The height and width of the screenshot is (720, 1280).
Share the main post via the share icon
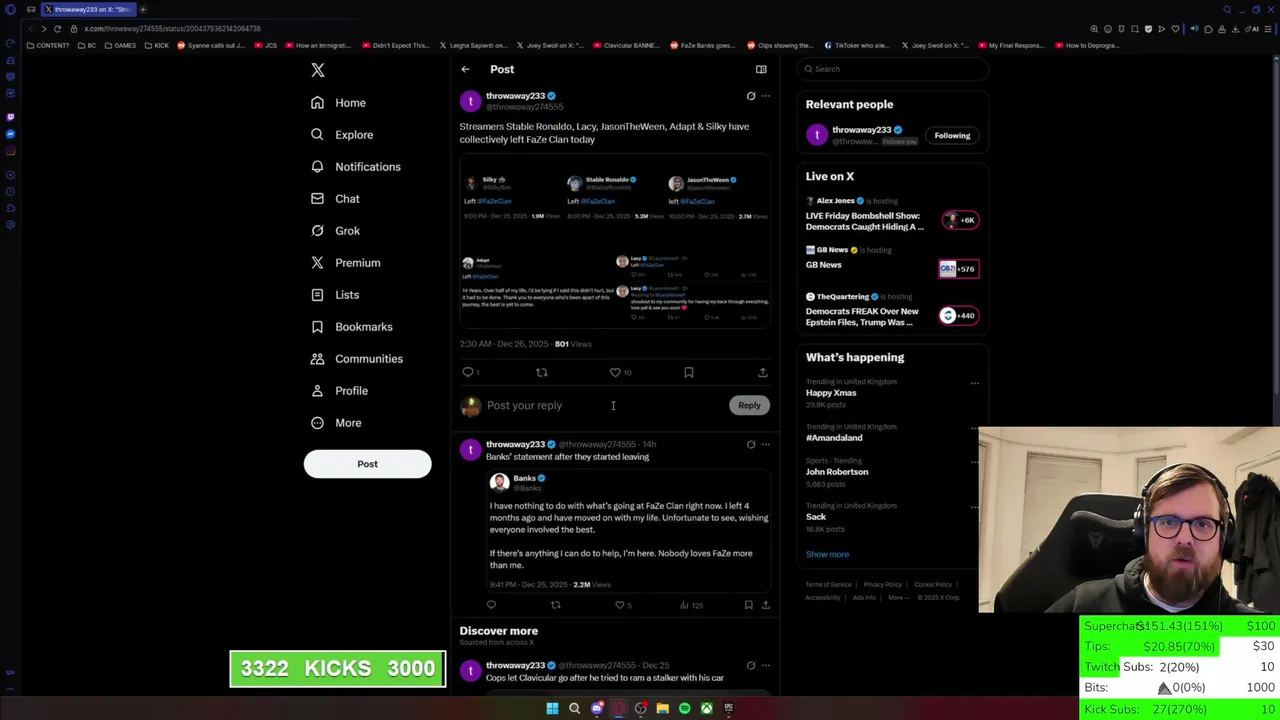[763, 372]
